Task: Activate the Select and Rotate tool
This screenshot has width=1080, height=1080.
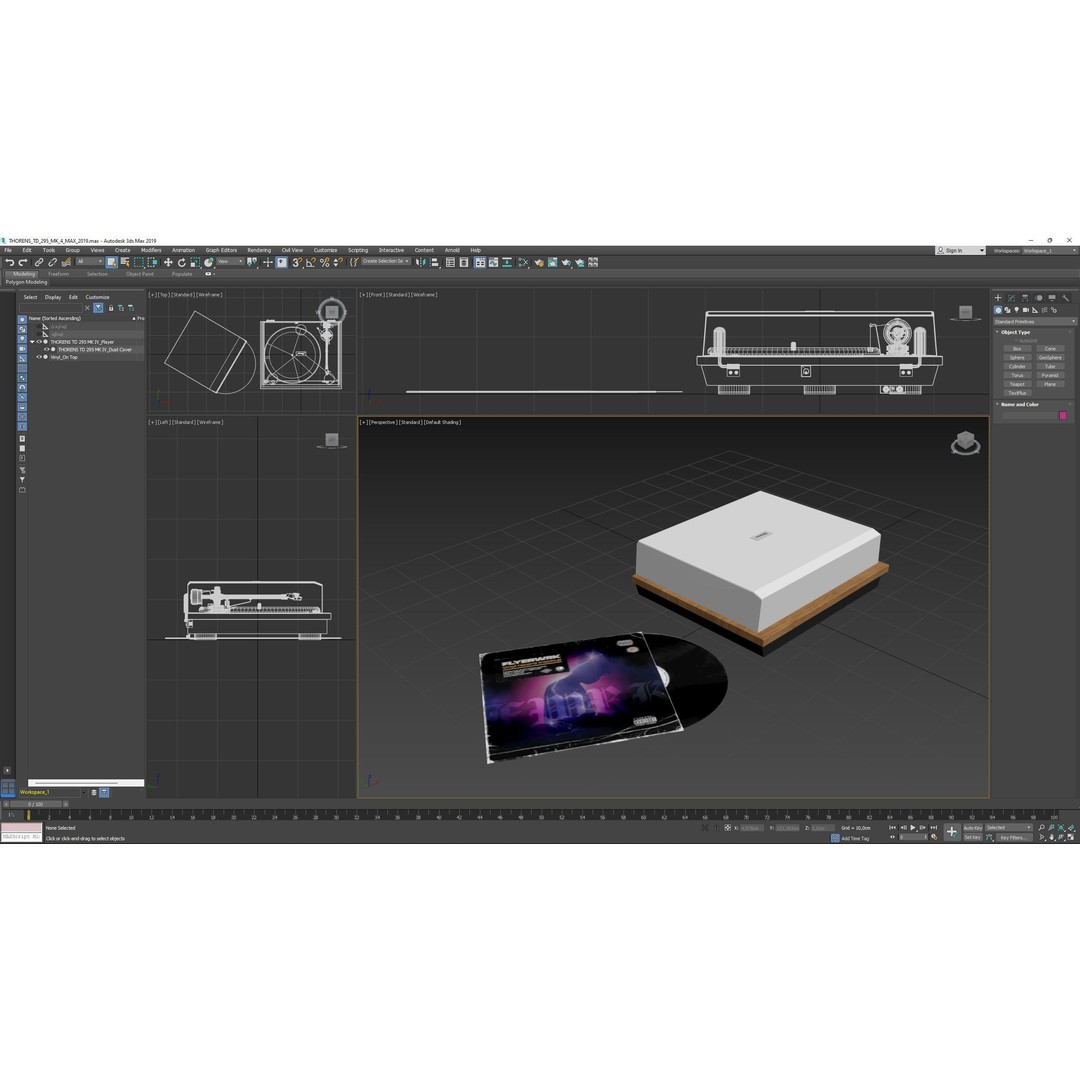Action: coord(182,262)
